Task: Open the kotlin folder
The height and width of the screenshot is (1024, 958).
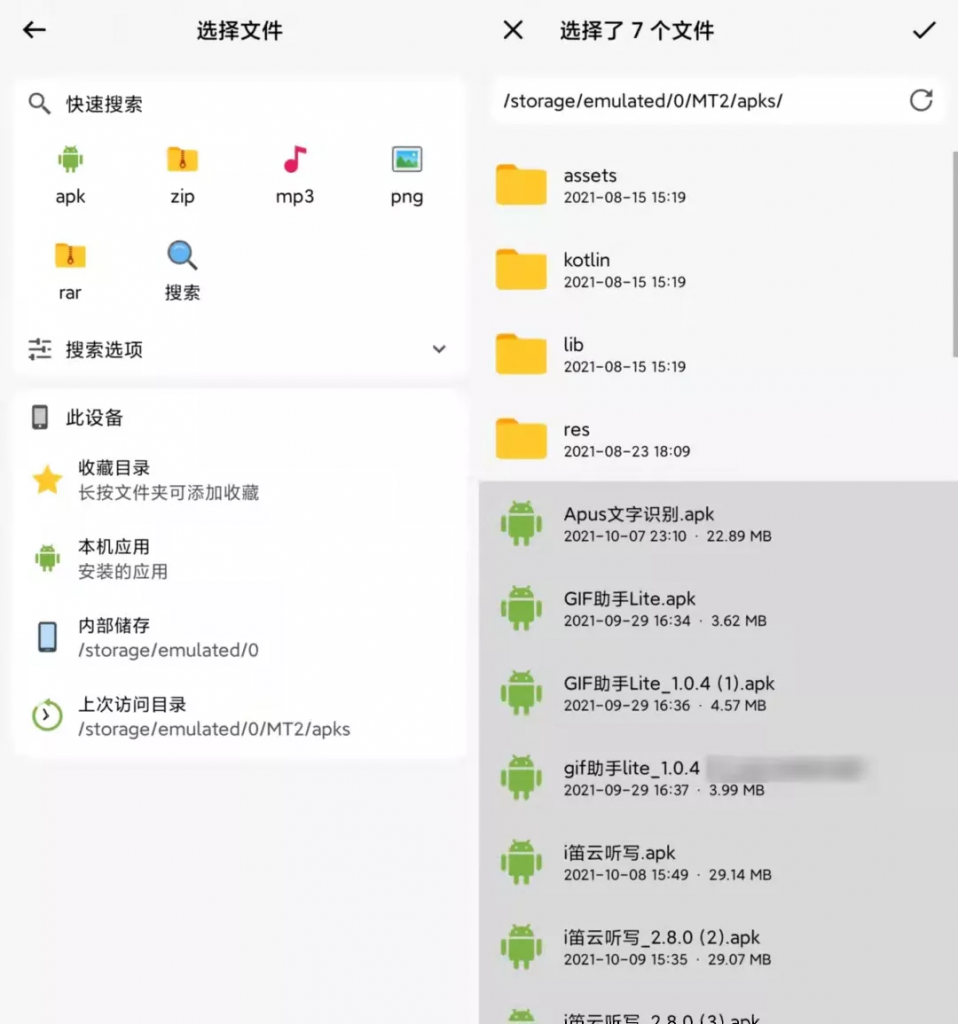Action: [716, 270]
